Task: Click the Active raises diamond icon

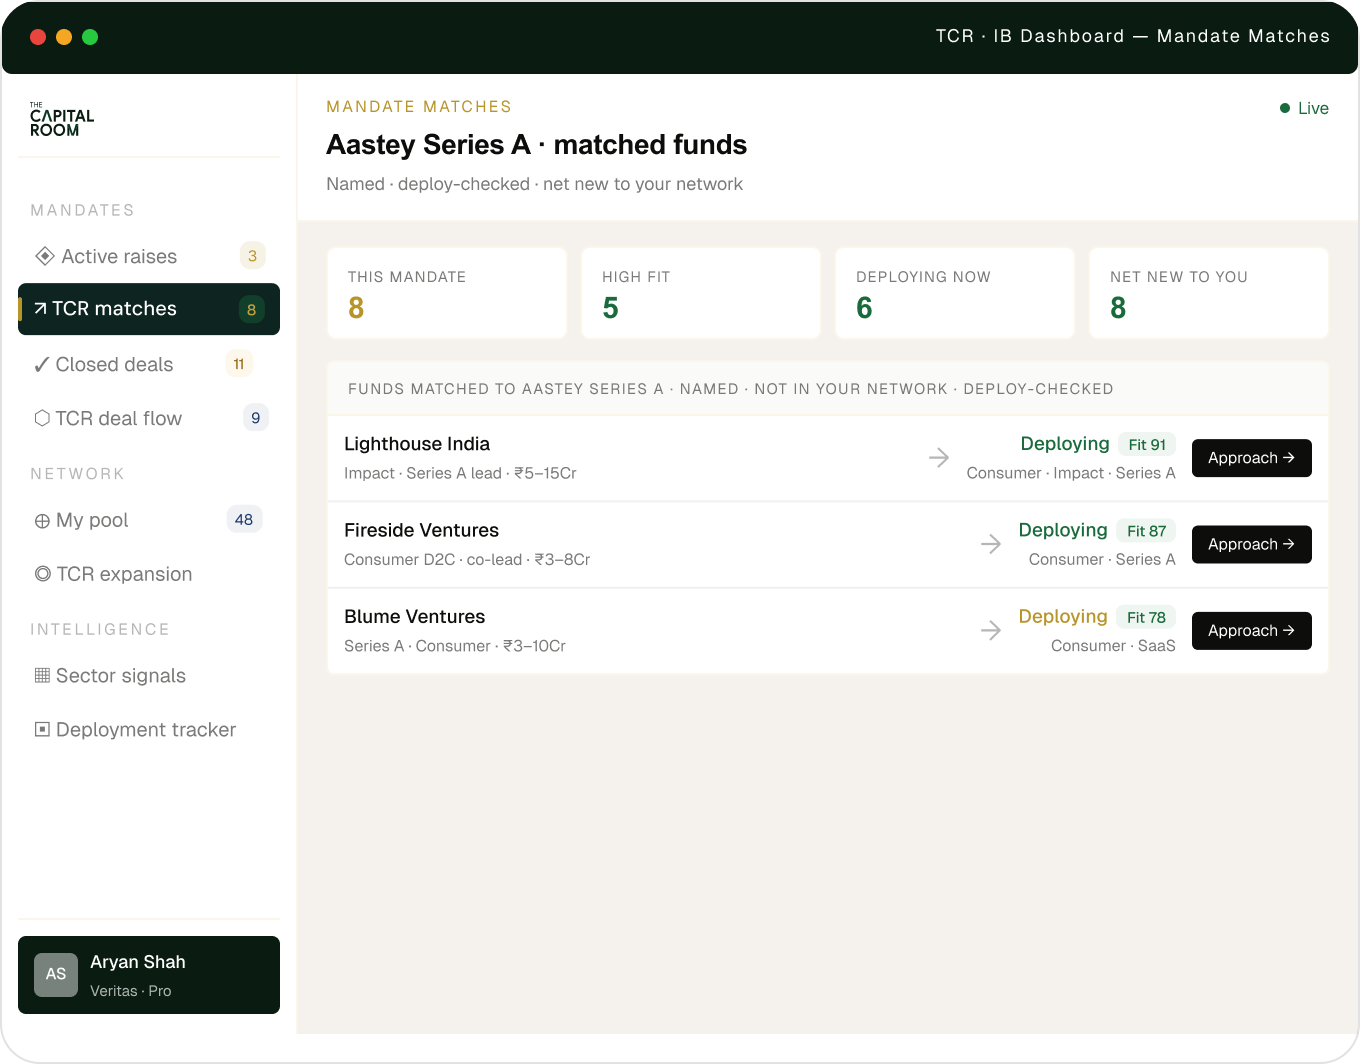Action: click(45, 256)
